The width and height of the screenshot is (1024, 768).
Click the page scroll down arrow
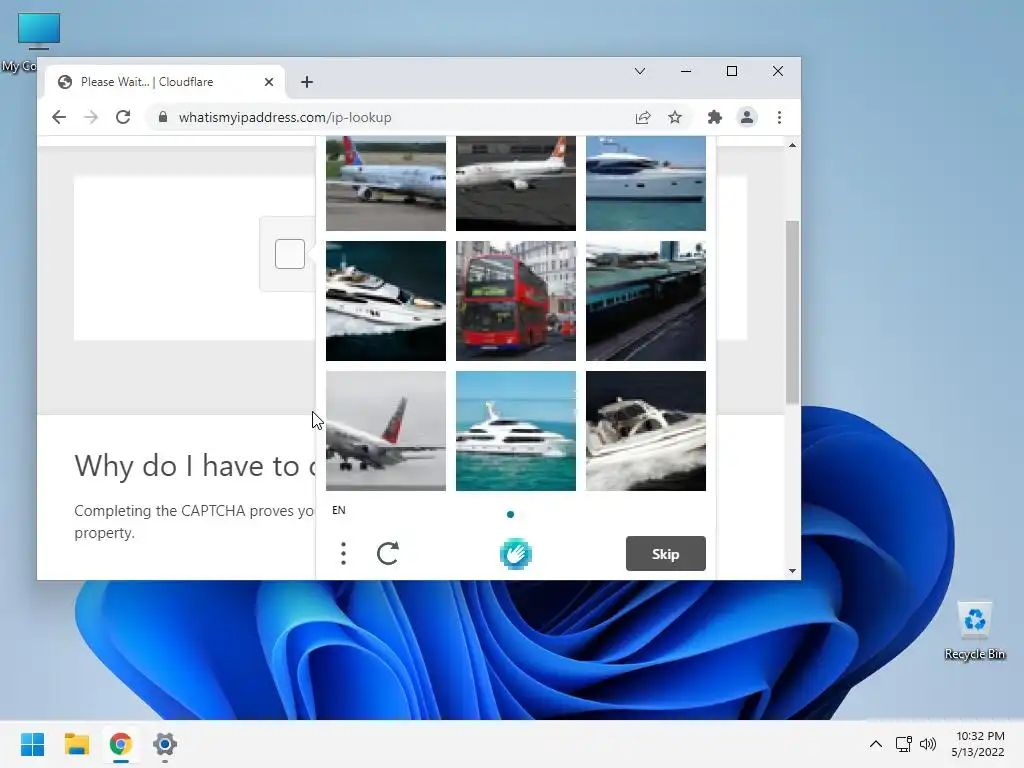click(x=792, y=571)
